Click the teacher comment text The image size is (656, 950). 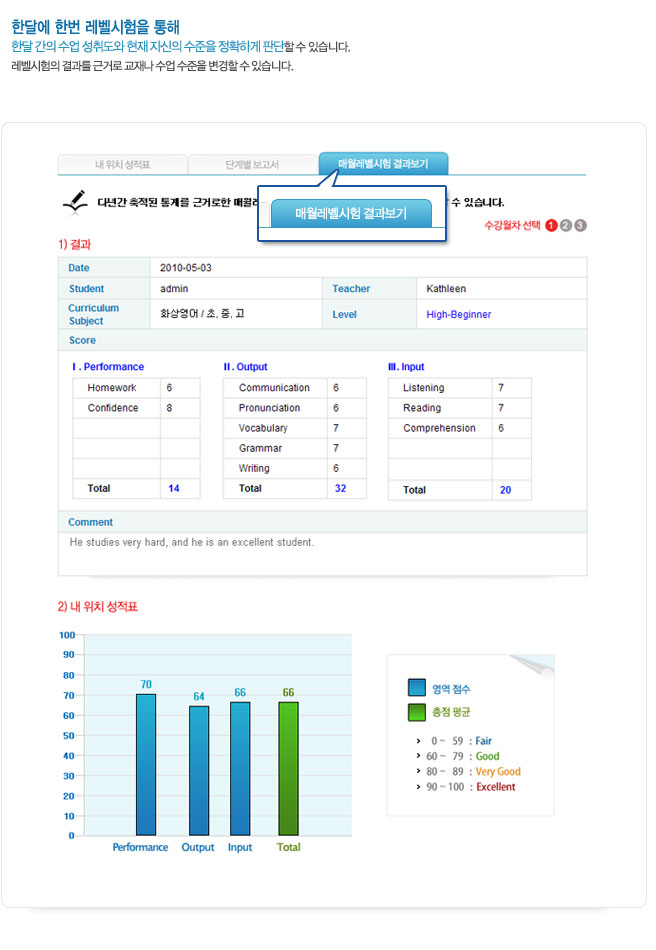(191, 542)
